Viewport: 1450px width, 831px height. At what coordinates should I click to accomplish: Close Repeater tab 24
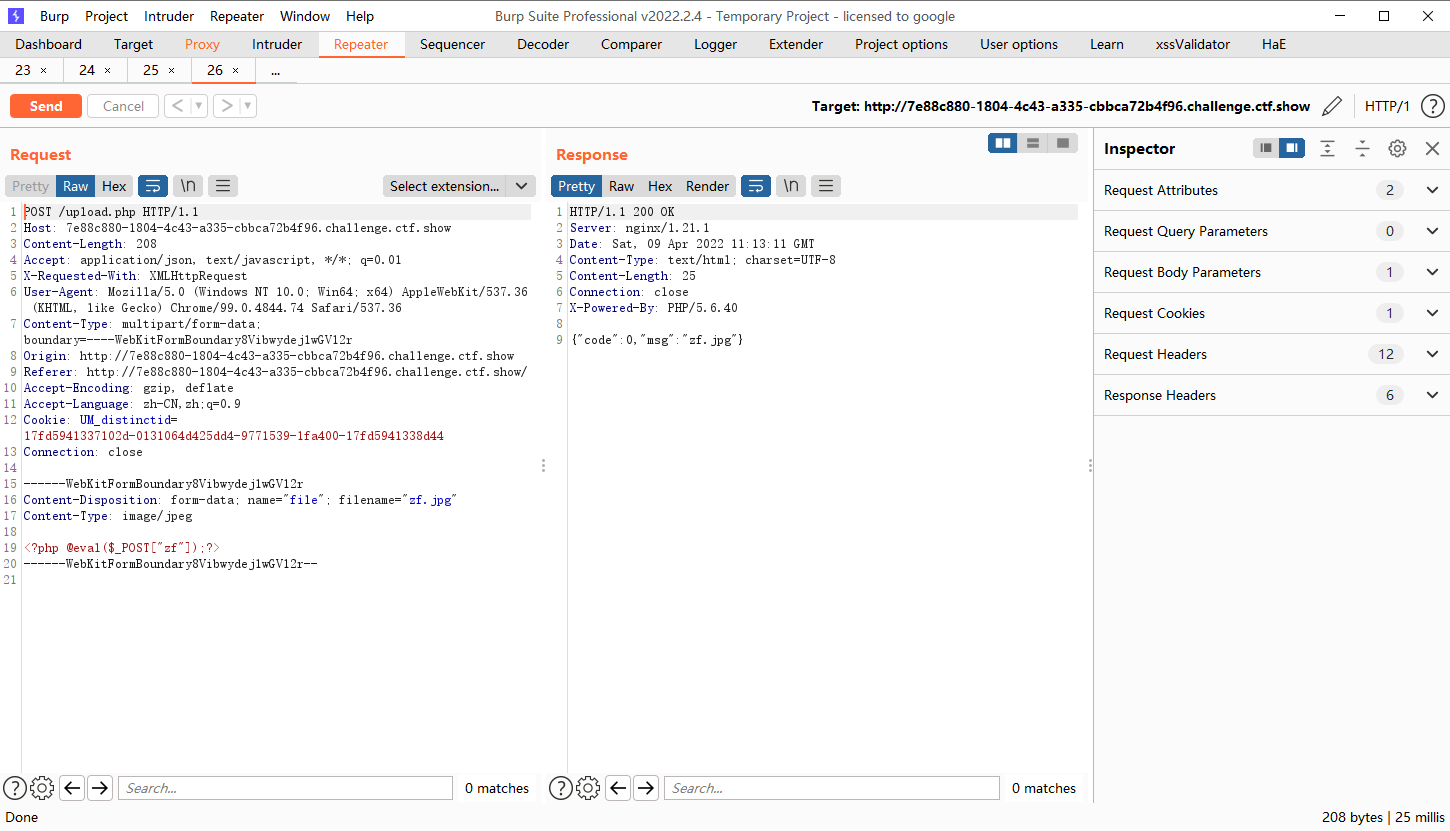click(x=107, y=71)
